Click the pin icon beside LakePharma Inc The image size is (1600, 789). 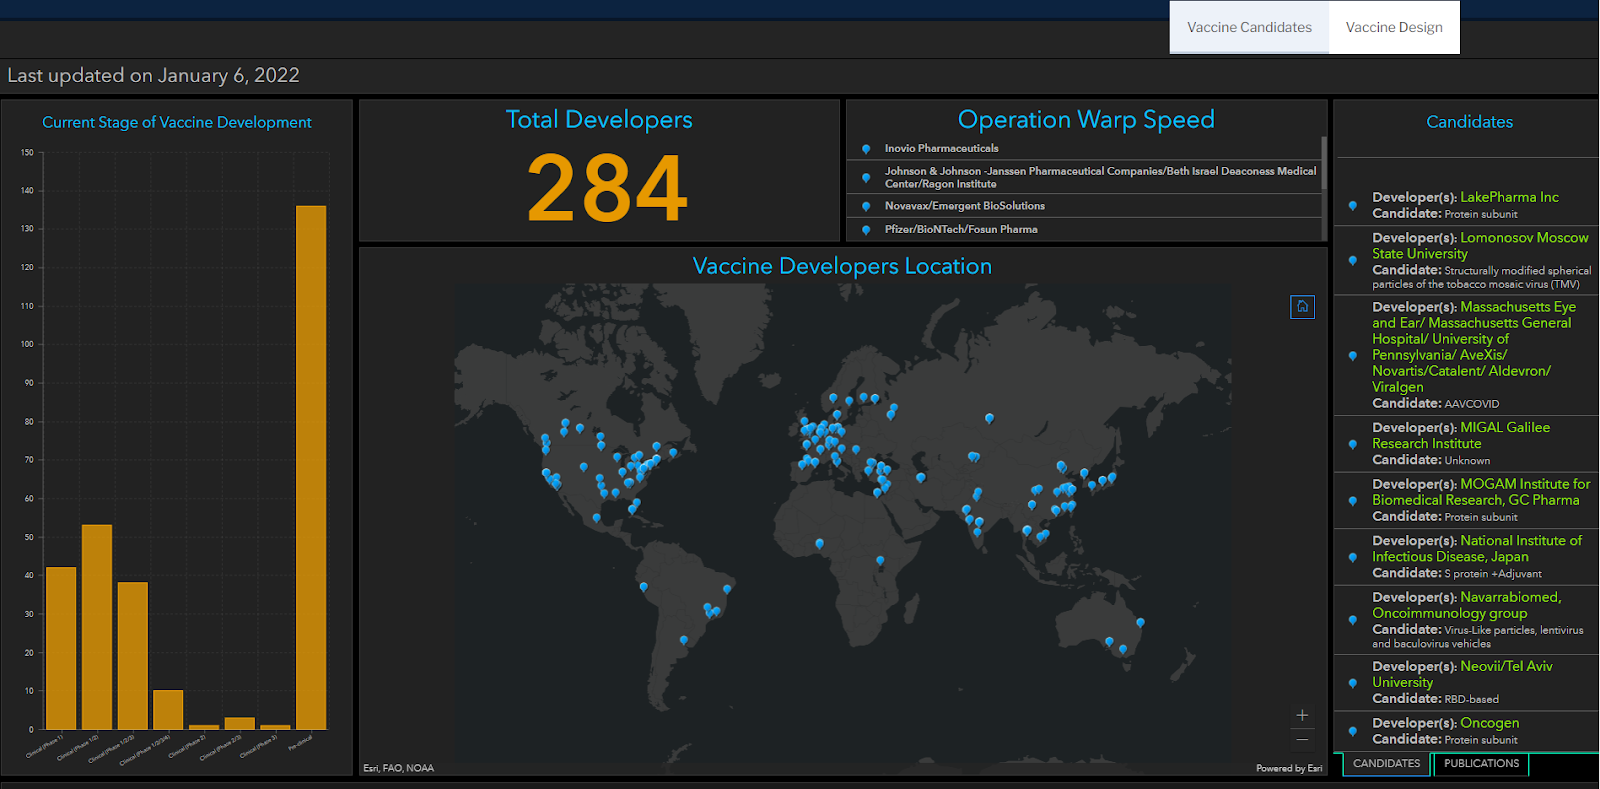[x=1353, y=206]
